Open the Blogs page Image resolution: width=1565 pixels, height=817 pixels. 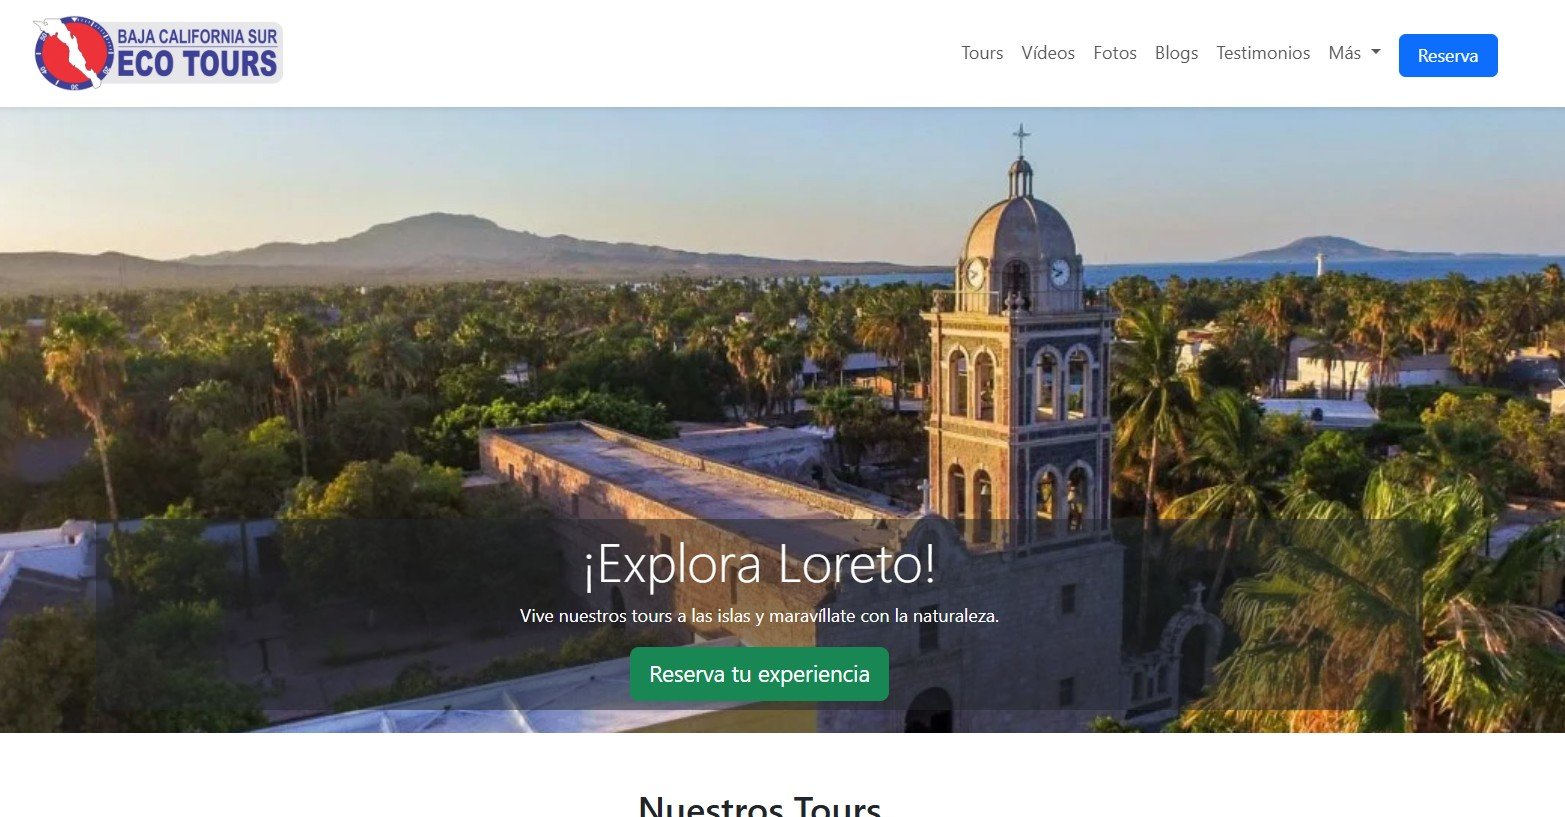[1175, 53]
